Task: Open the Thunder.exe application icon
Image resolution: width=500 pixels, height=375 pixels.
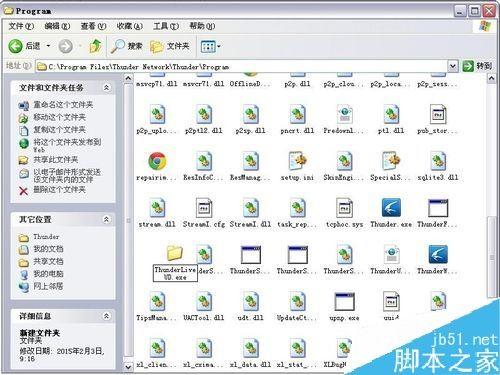Action: pos(391,208)
